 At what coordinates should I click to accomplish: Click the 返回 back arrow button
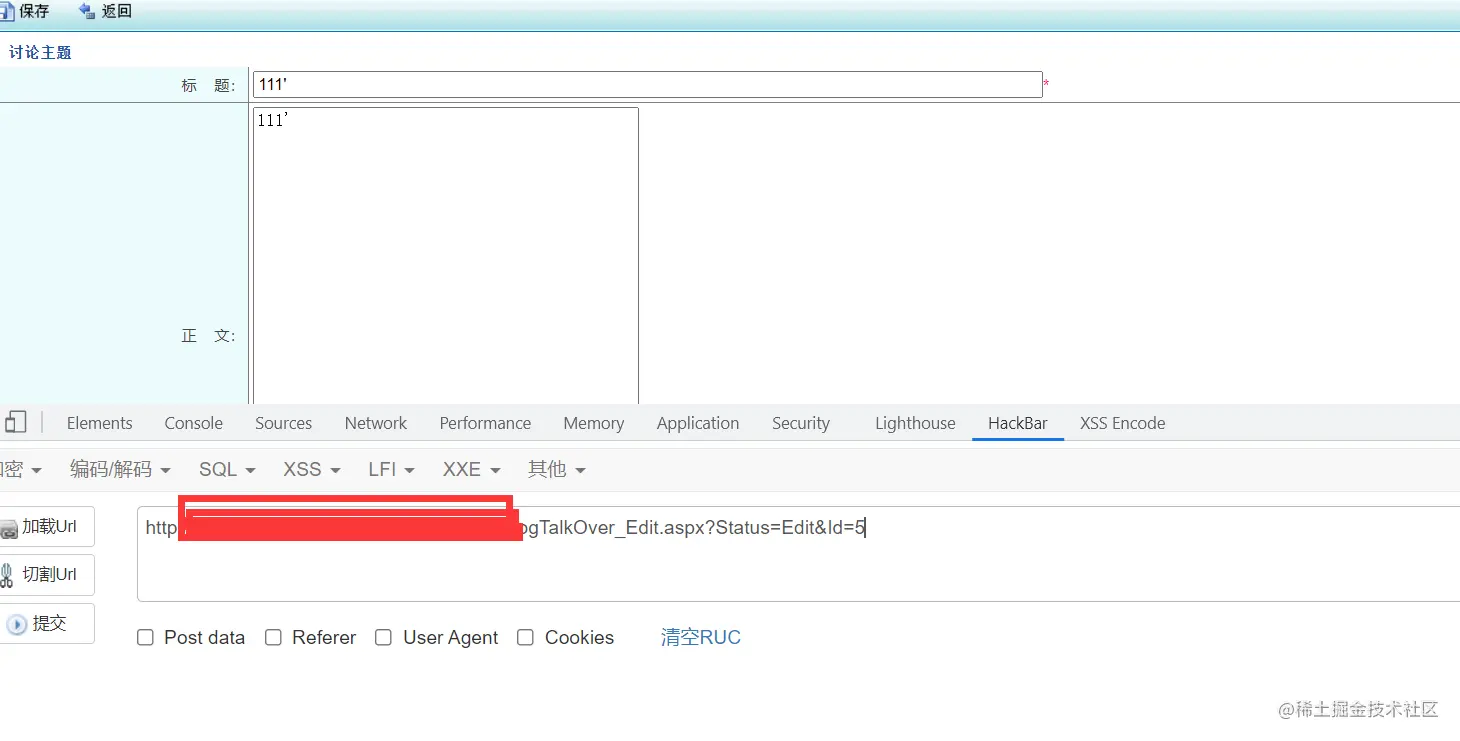click(105, 11)
